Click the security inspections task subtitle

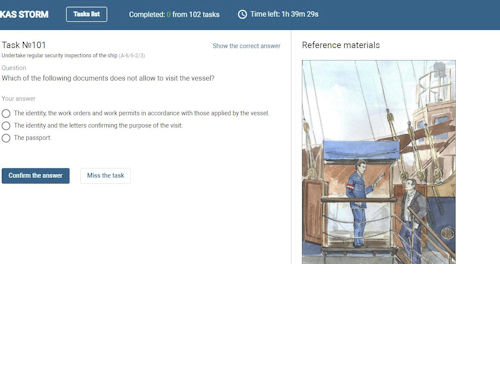(x=73, y=55)
